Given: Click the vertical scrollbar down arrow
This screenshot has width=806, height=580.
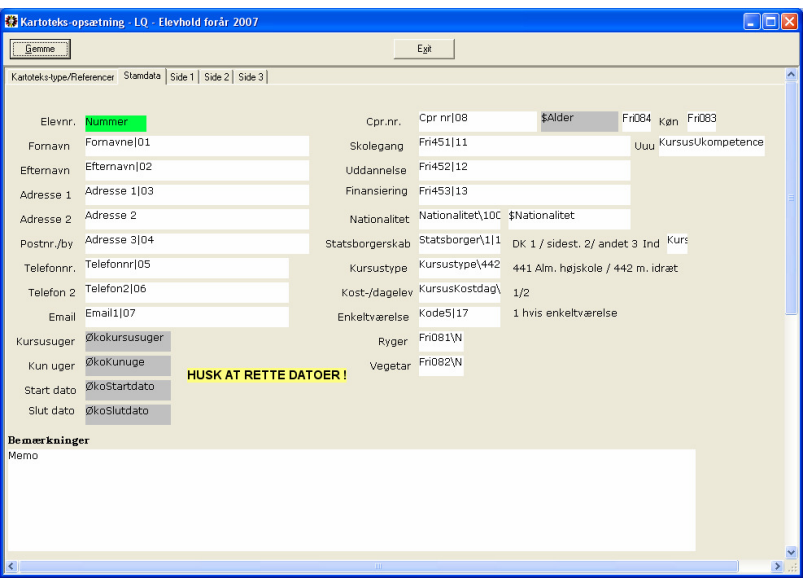Looking at the screenshot, I should point(791,552).
